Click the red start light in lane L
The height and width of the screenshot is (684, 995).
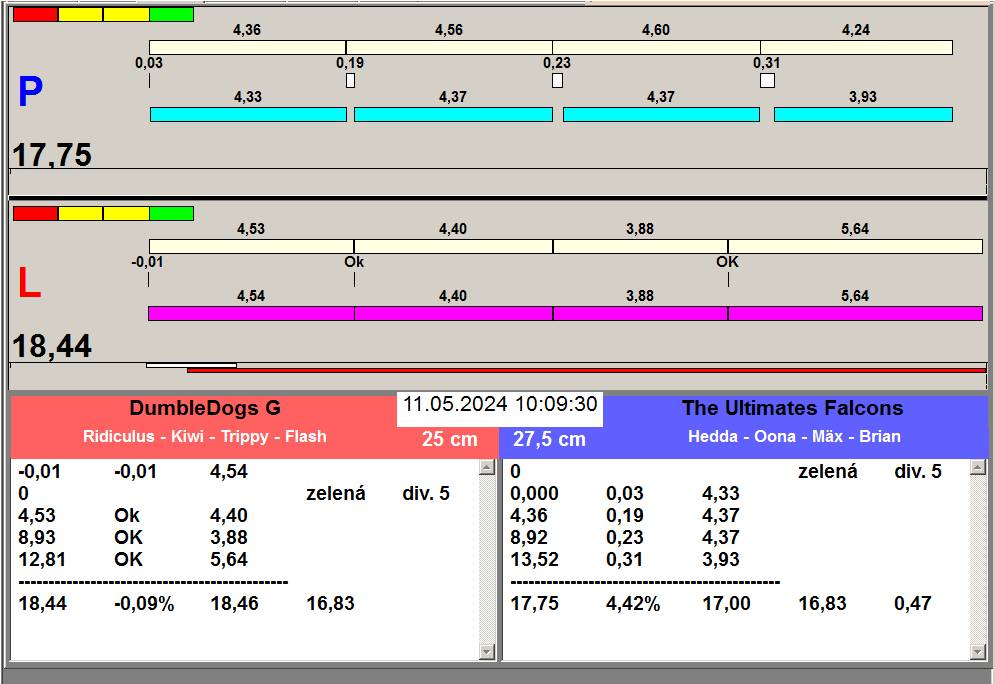click(x=35, y=213)
